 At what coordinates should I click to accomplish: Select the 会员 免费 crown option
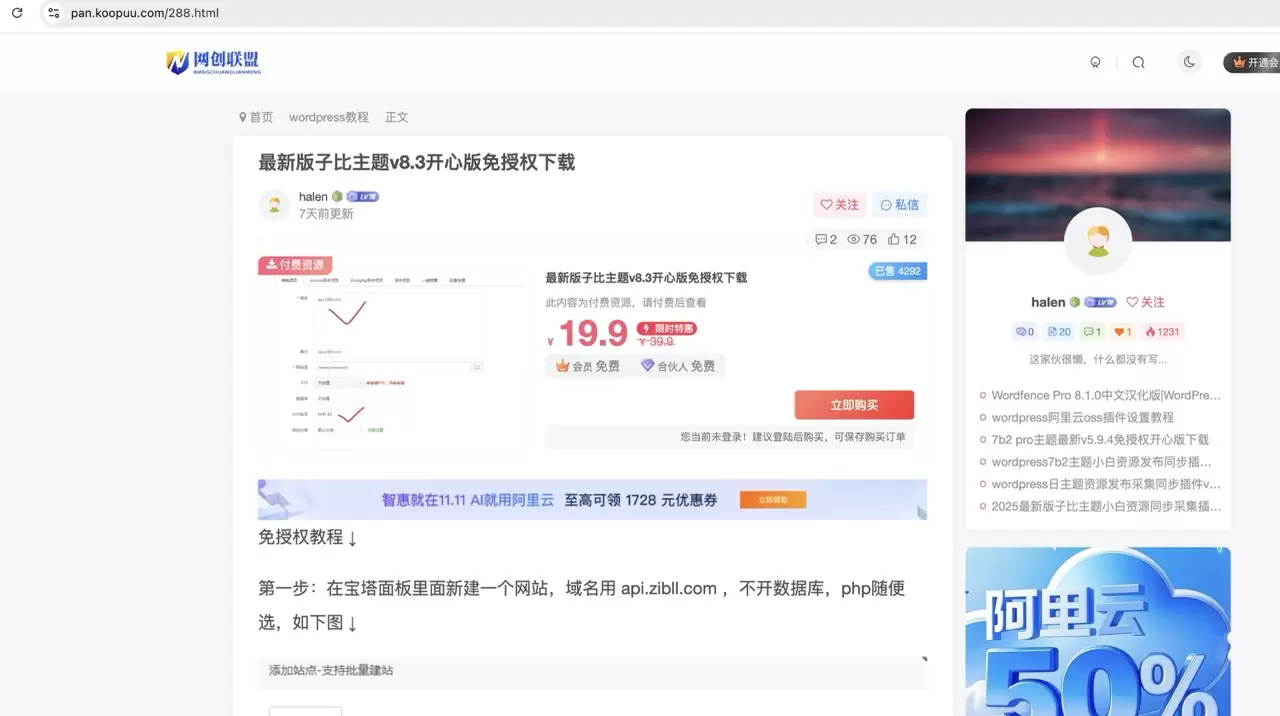click(588, 366)
